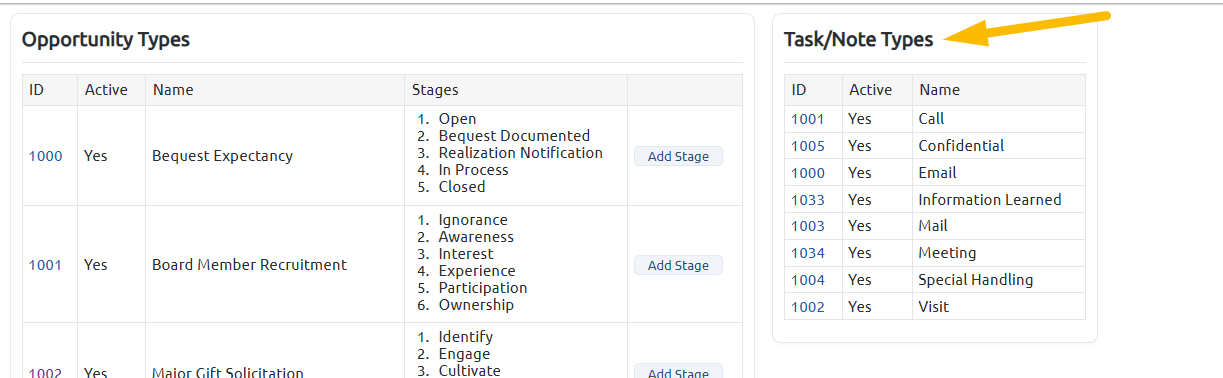Select Board Member Recruitment name cell
Viewport: 1223px width, 378px height.
[x=275, y=265]
